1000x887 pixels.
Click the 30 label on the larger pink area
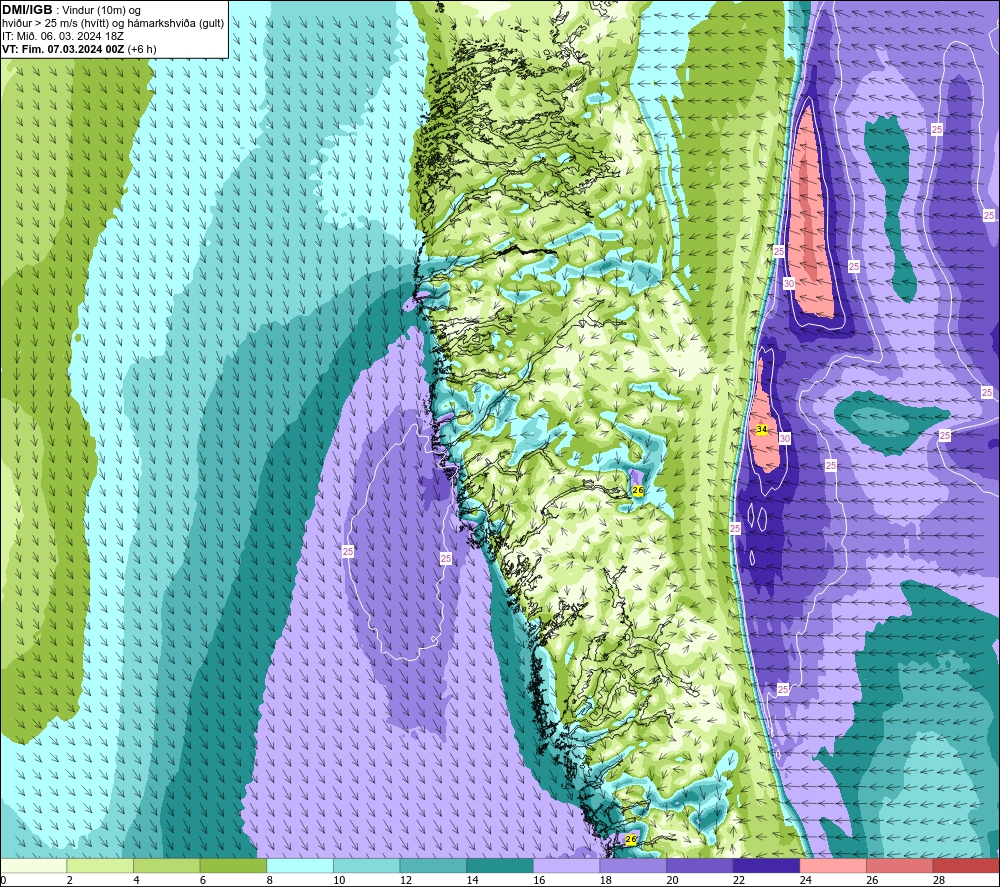[x=789, y=284]
